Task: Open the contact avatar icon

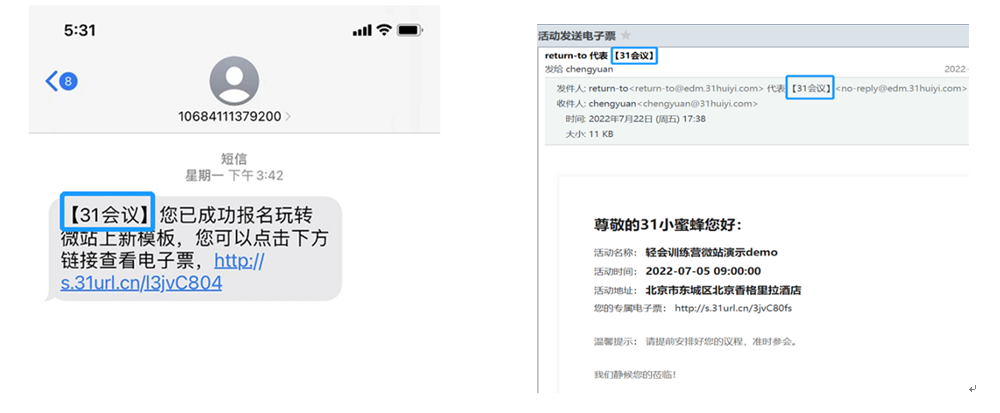Action: (234, 80)
